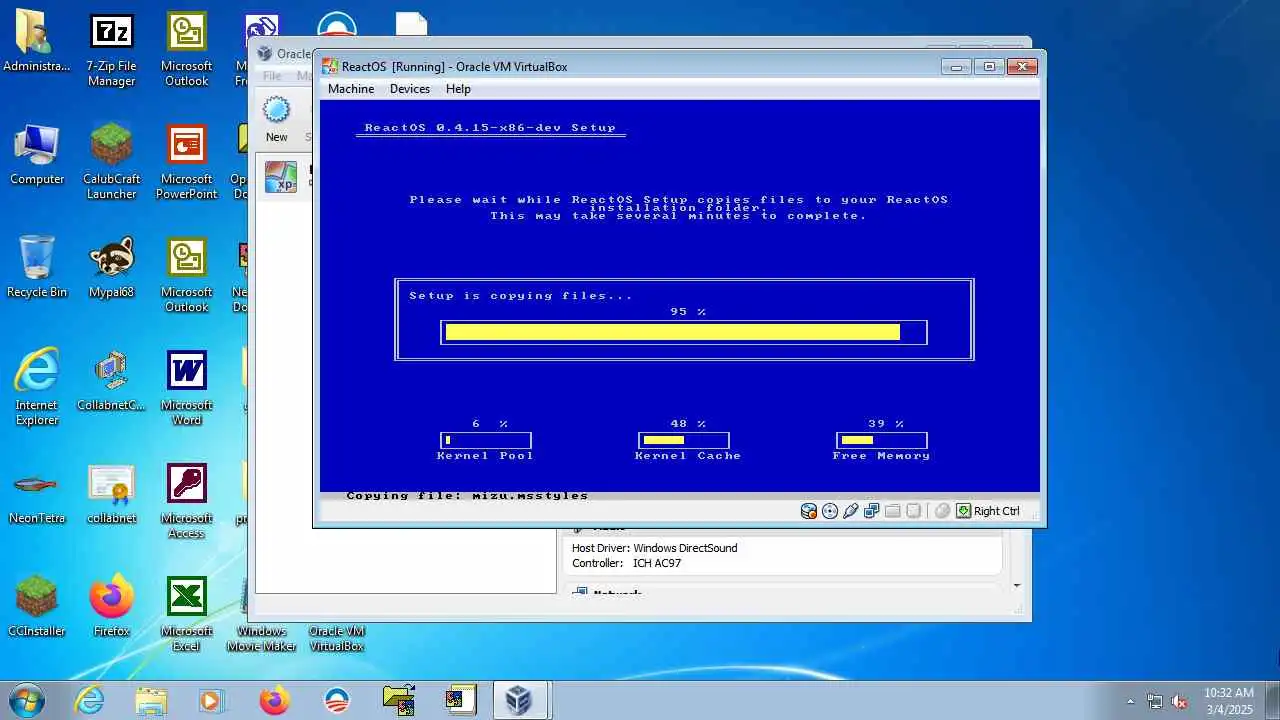Click the shared folders icon in VM status bar
This screenshot has width=1280, height=720.
(893, 511)
